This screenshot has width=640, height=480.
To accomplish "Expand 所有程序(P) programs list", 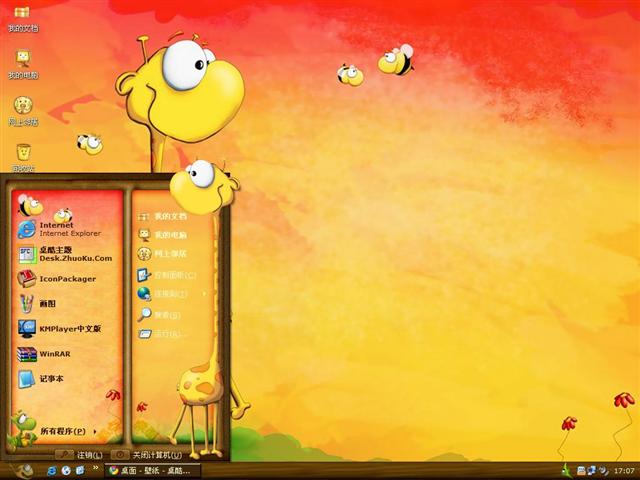I will tap(62, 432).
